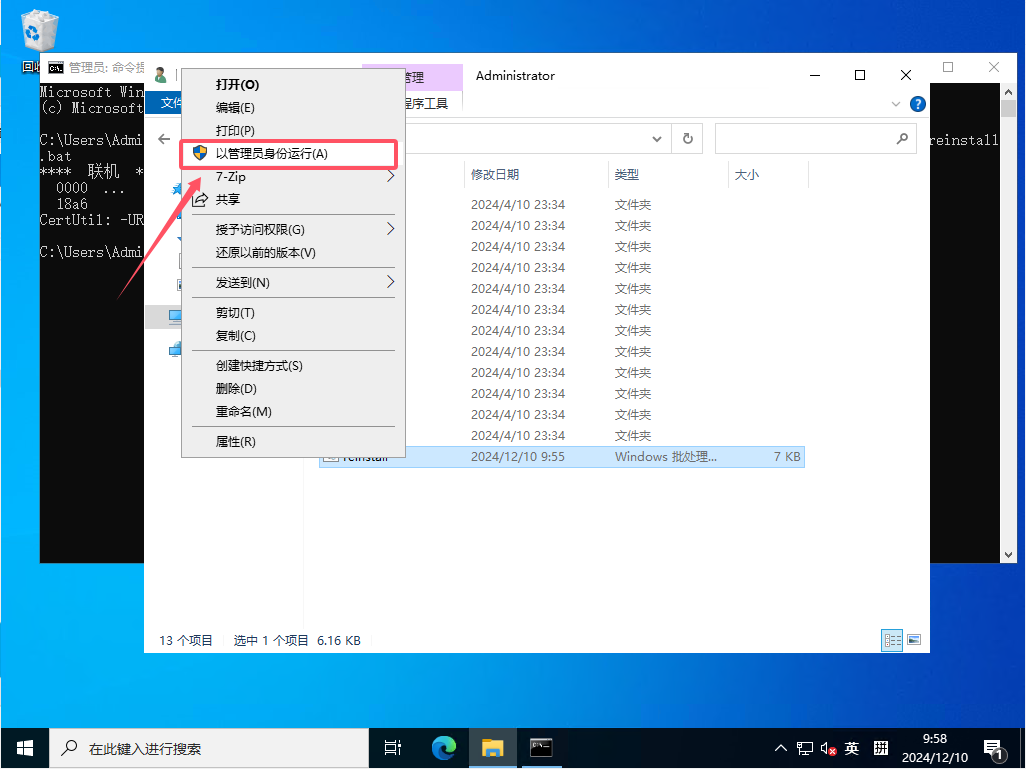Click the taskbar search box
1026x769 pixels.
[x=209, y=748]
